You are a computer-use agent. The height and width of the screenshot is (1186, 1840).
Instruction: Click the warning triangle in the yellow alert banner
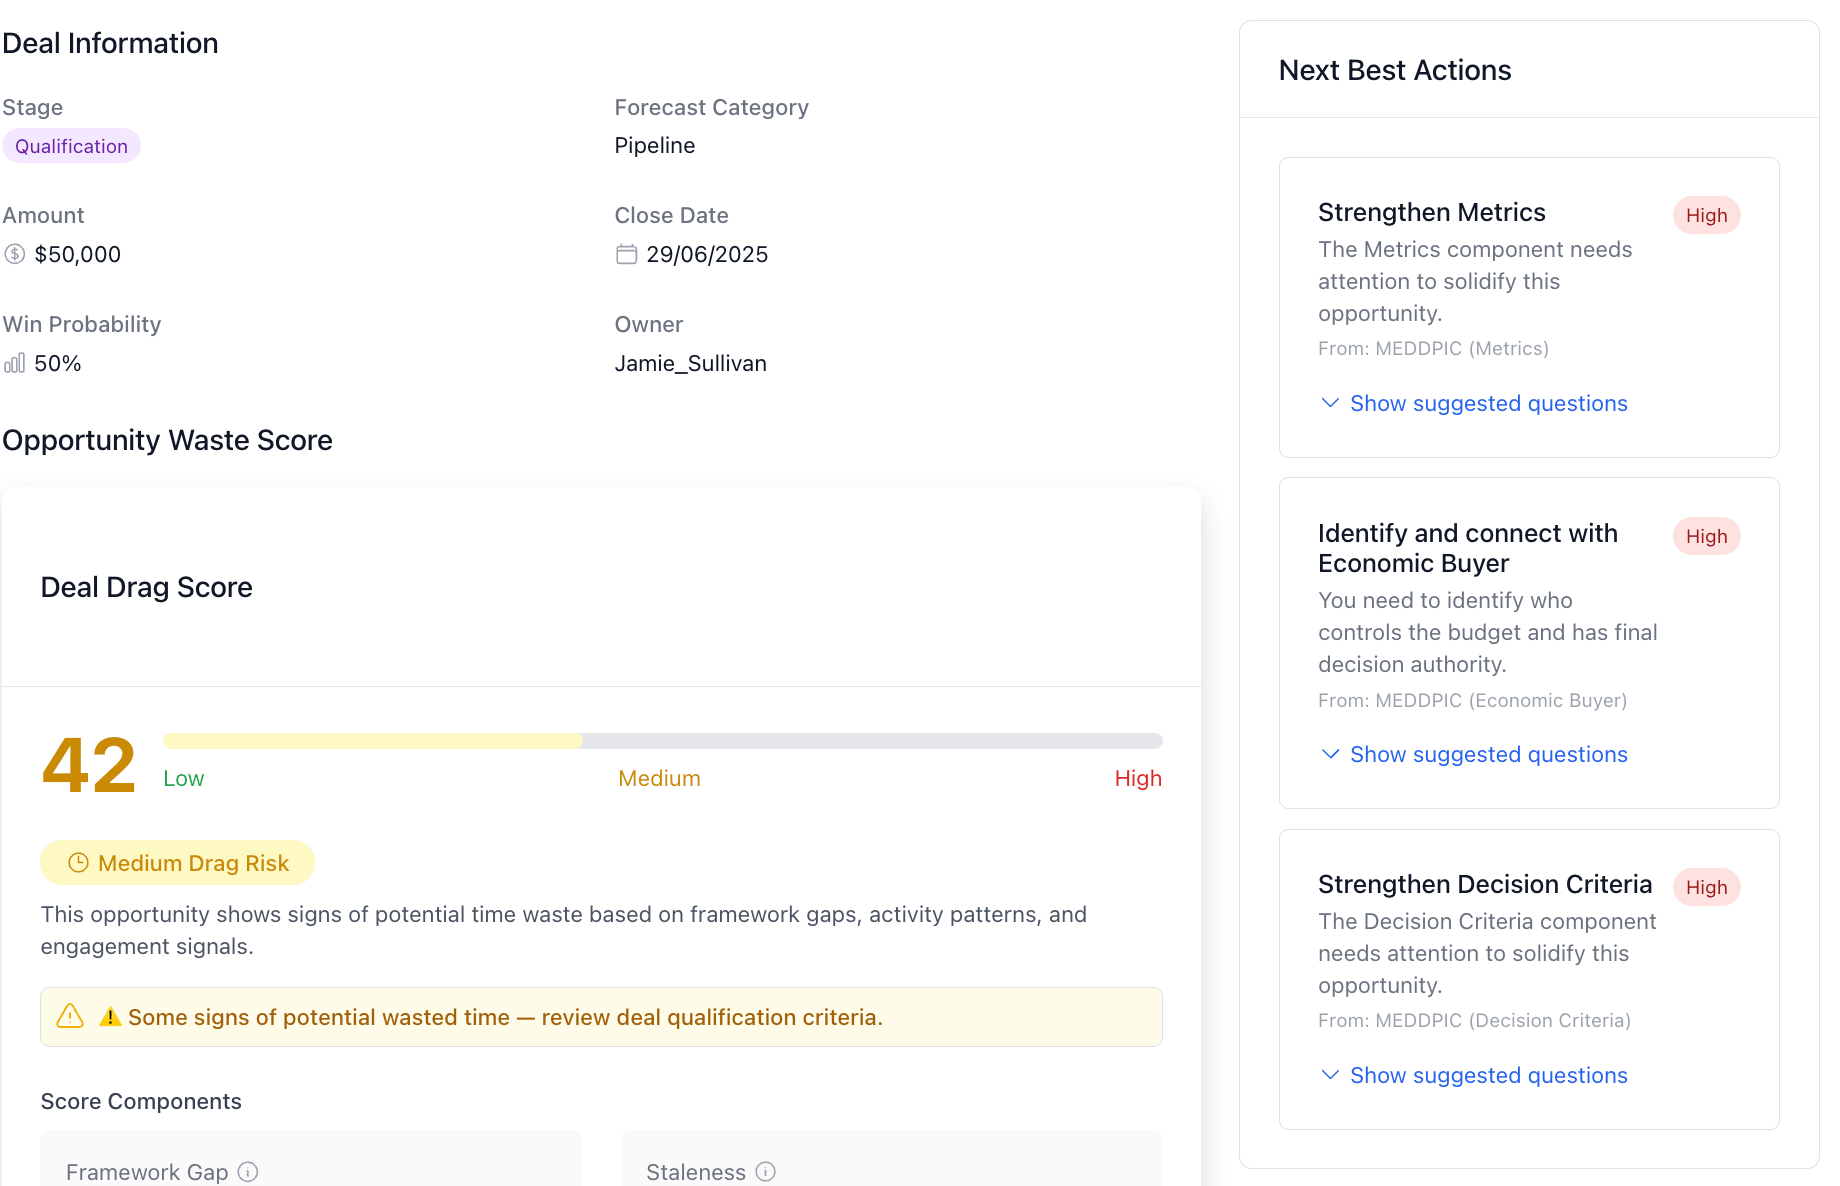coord(69,1017)
